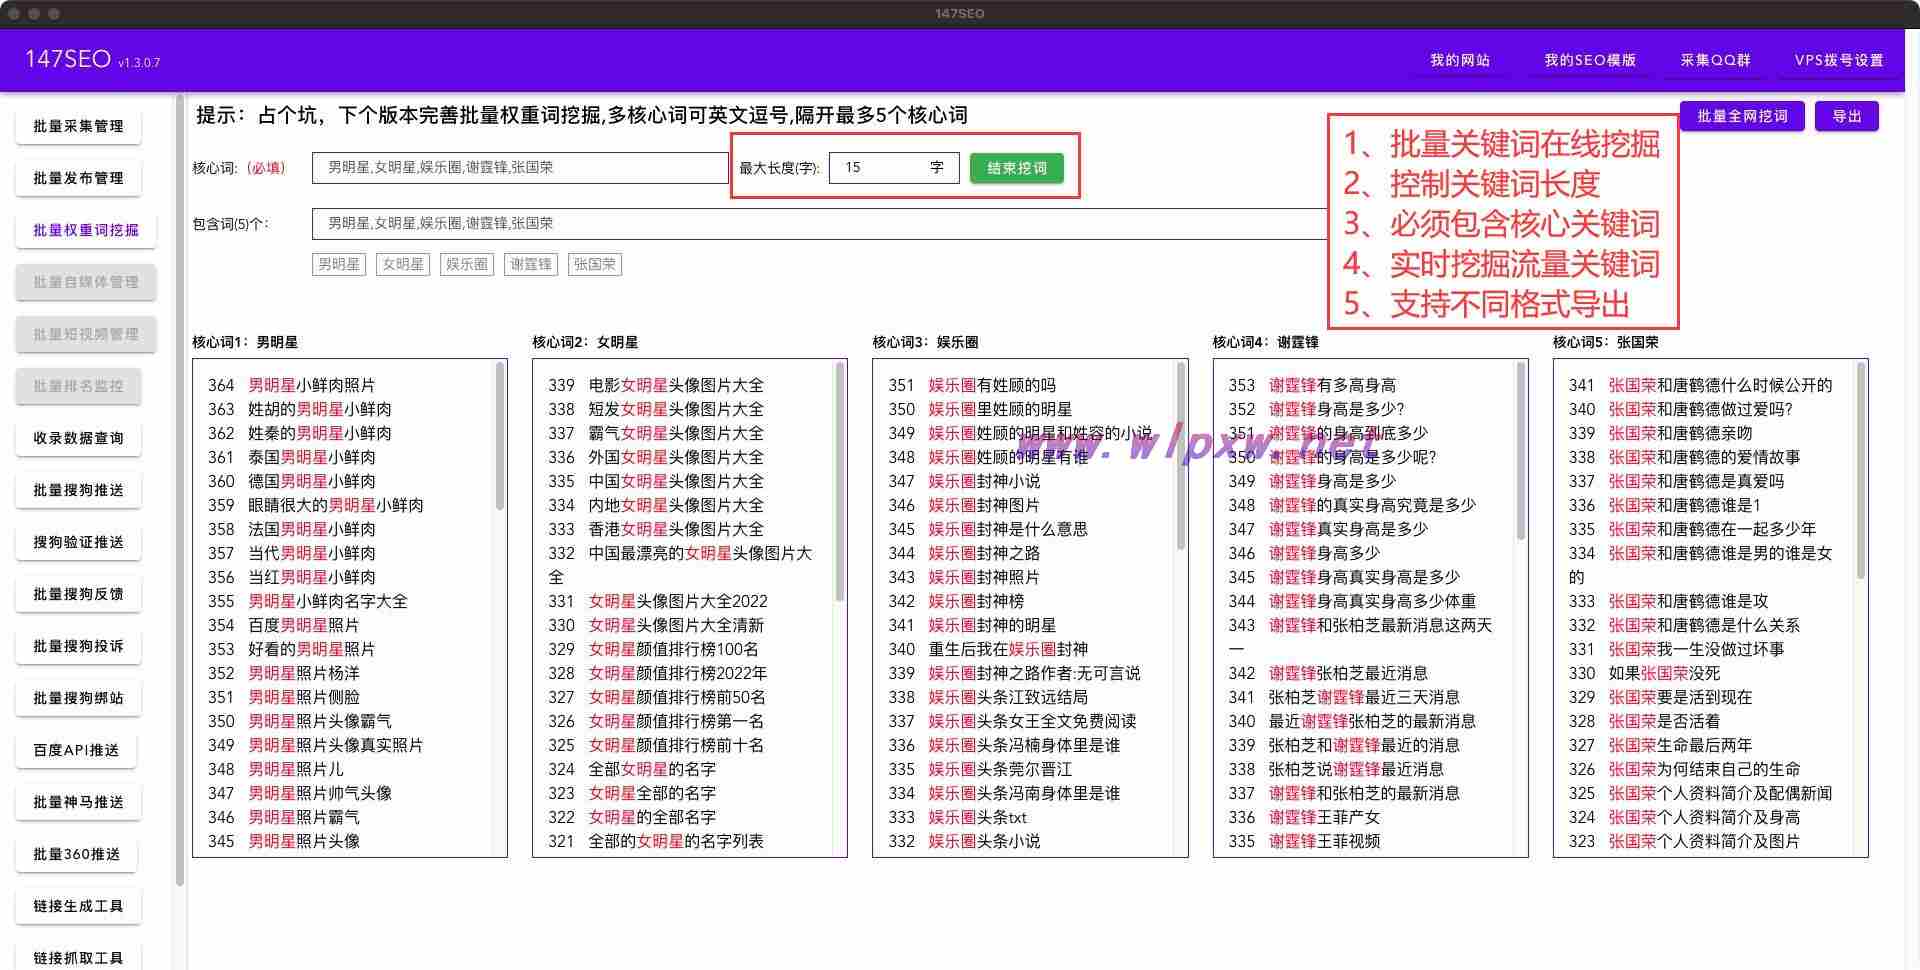Select row 342 谢霆锋张柏芝最近消息

(x=1328, y=673)
